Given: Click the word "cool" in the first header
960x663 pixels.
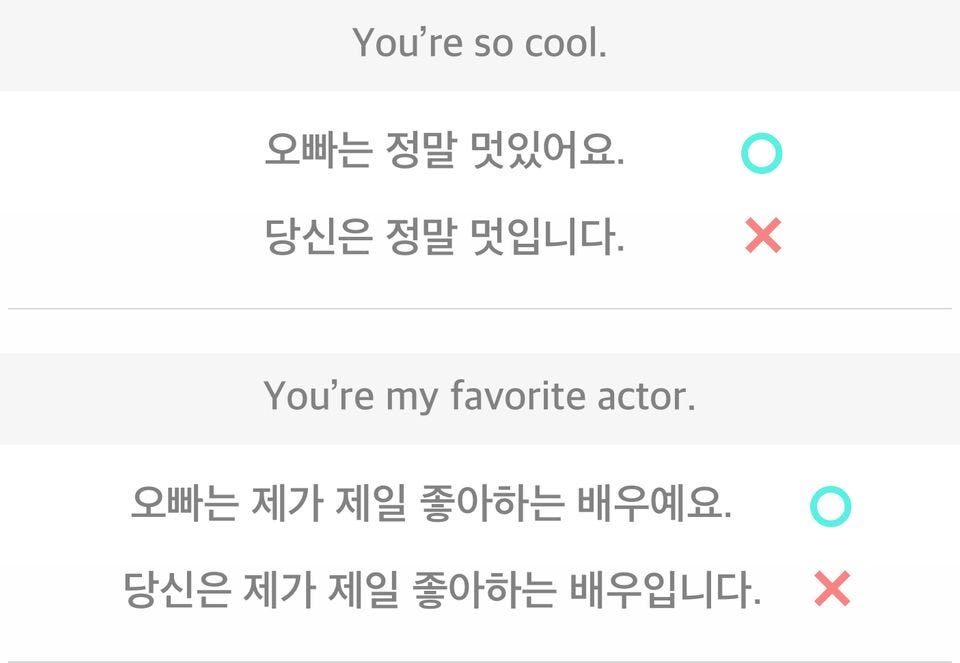Looking at the screenshot, I should tap(564, 44).
